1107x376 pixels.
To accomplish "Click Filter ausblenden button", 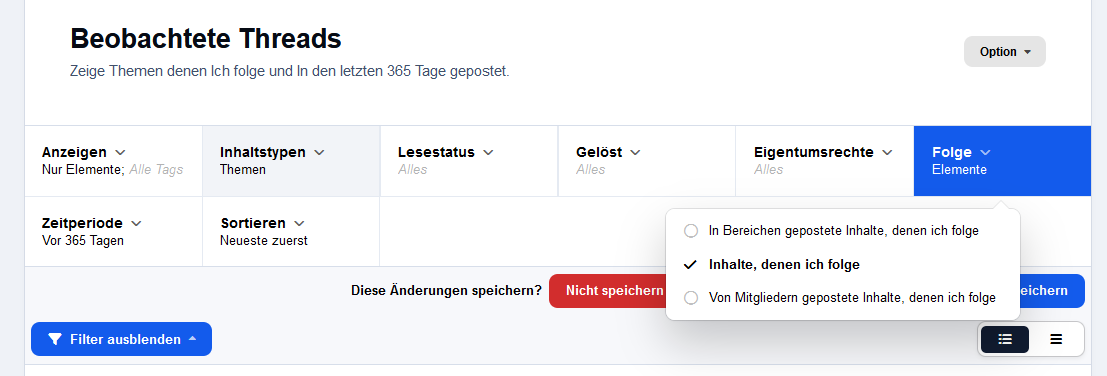I will click(x=121, y=339).
